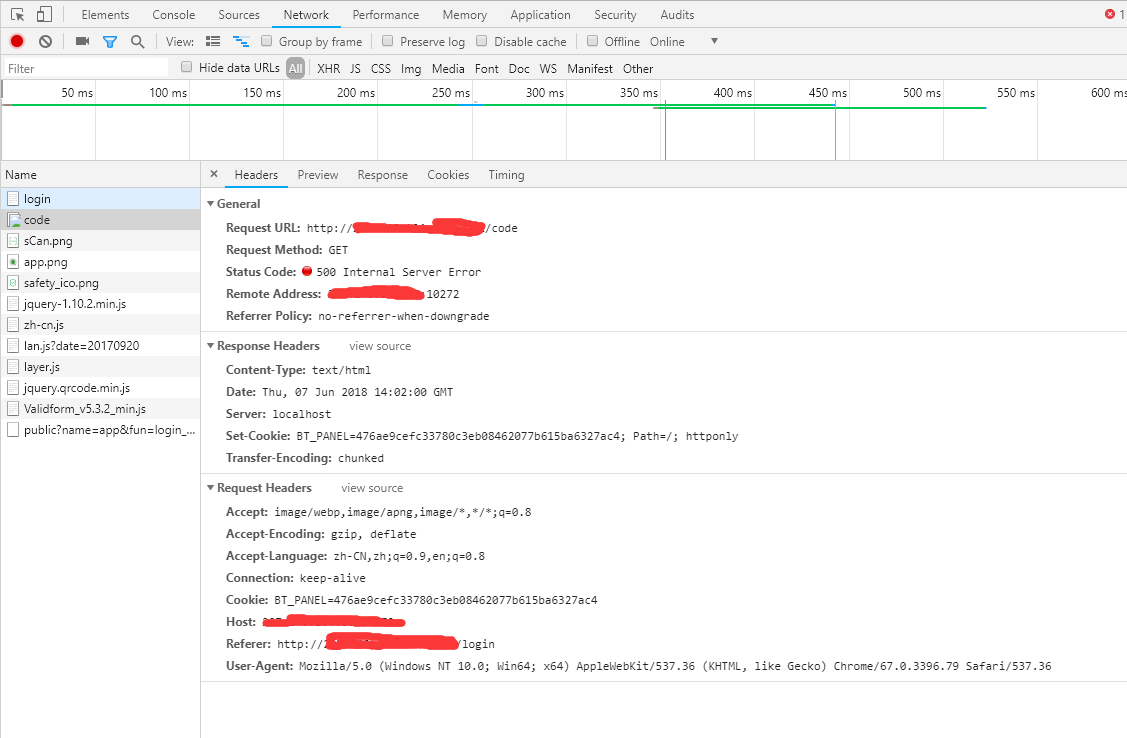Switch to large request rows view
1127x738 pixels.
(212, 41)
